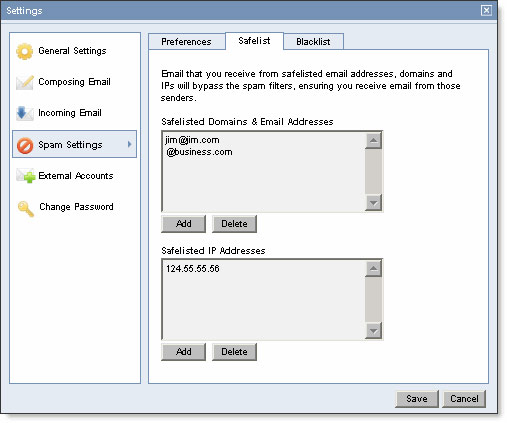Click the General Settings gear icon
Viewport: 507px width, 423px height.
25,51
